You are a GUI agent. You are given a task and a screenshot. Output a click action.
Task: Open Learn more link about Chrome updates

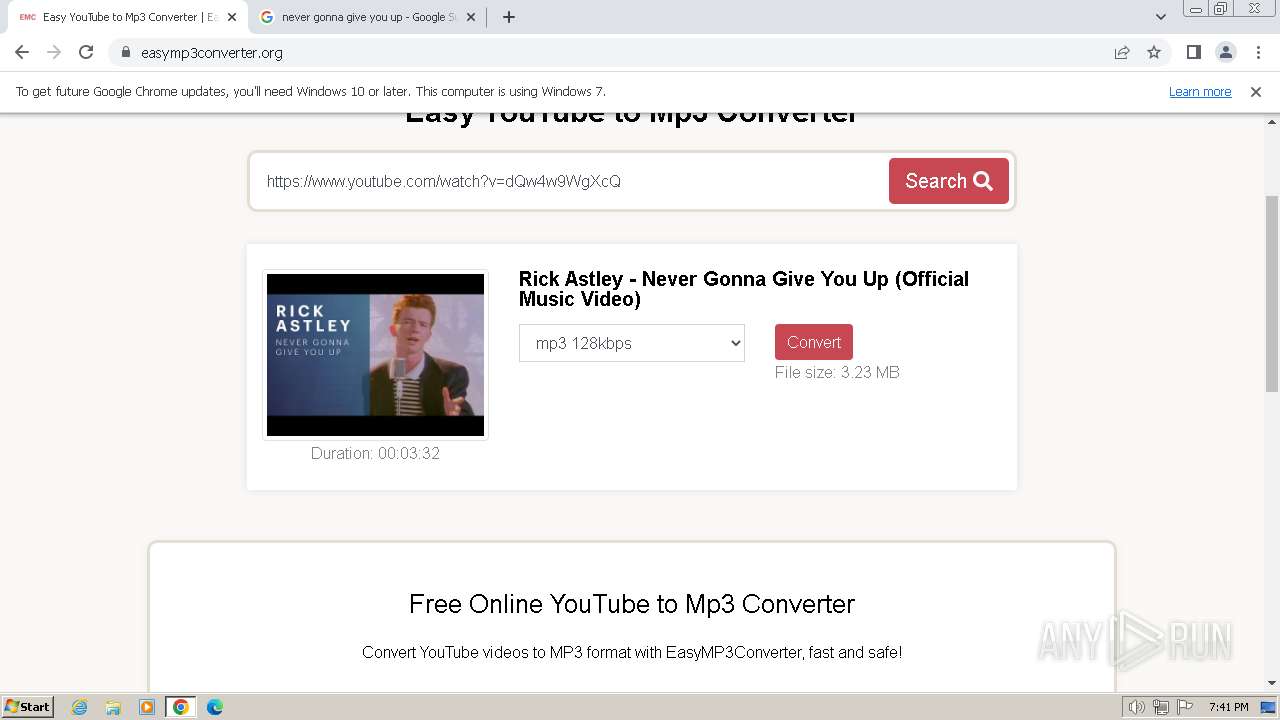1200,91
